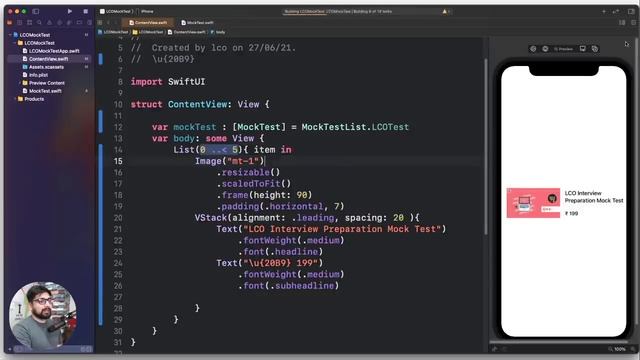
Task: Click LCOMockTest project breadcrumb in jump bar
Action: [113, 32]
